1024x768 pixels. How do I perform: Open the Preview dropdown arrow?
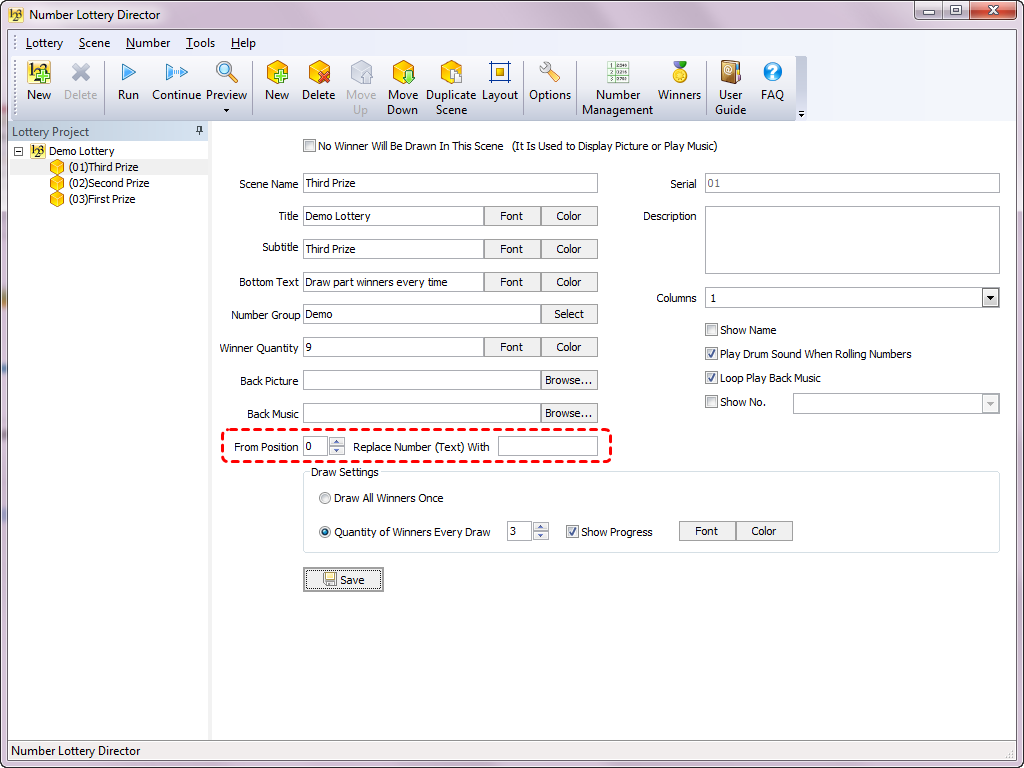[227, 110]
